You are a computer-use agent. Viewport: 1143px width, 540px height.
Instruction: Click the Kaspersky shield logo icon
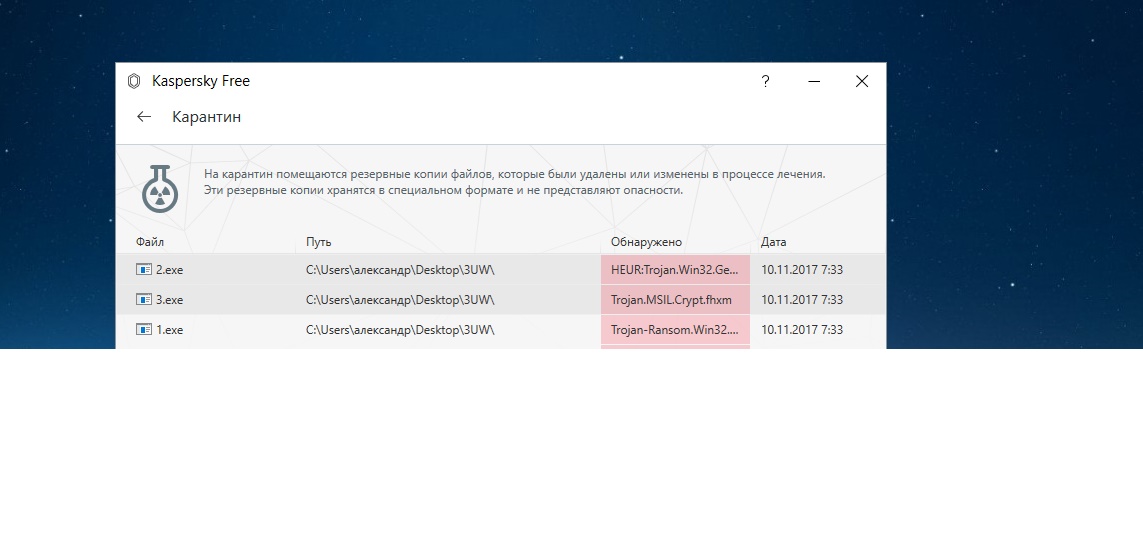(133, 81)
